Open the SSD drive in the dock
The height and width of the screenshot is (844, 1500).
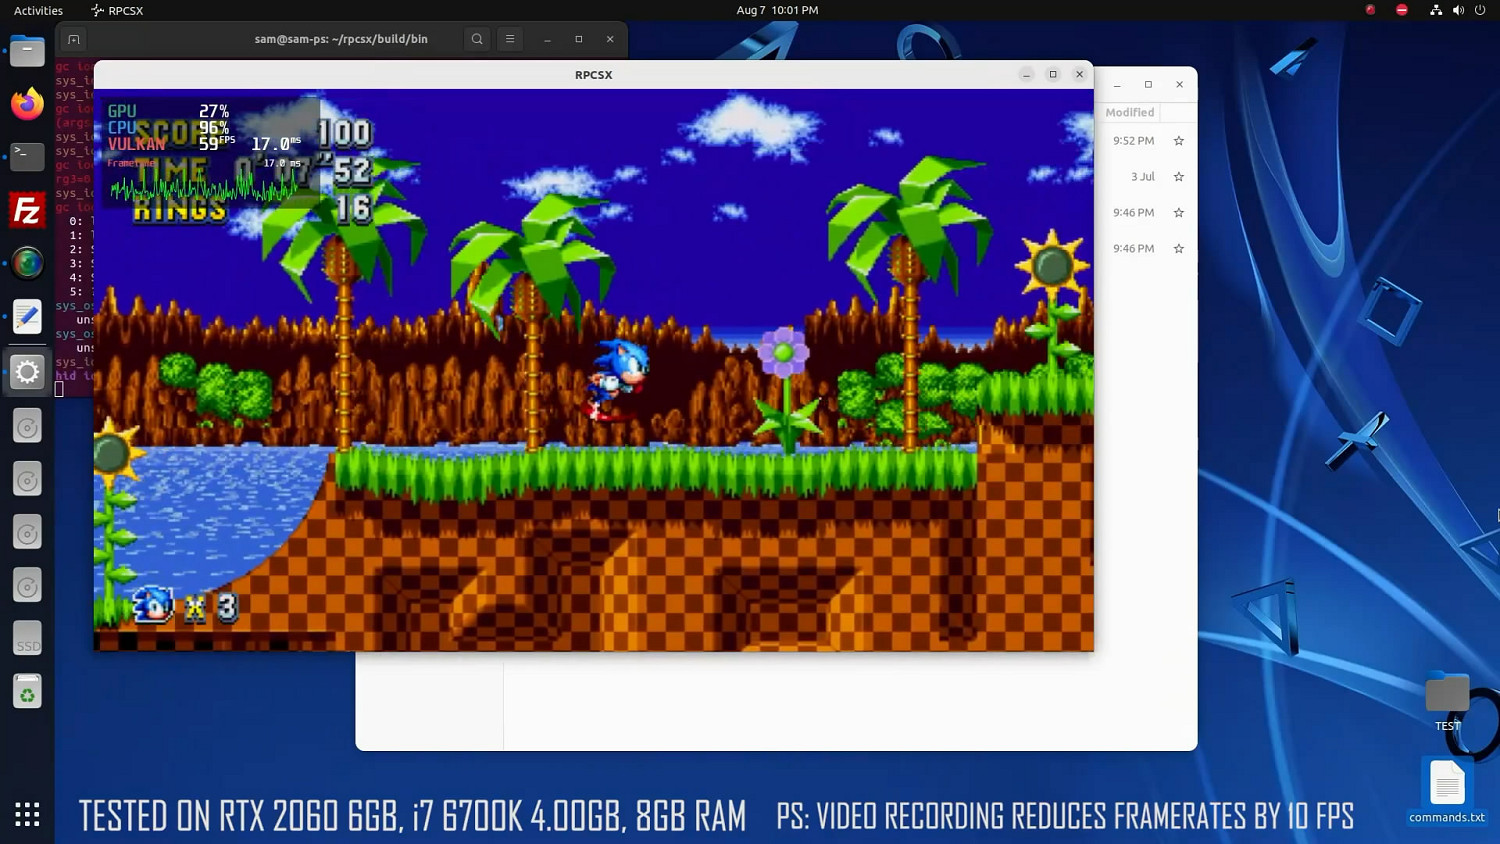(27, 639)
